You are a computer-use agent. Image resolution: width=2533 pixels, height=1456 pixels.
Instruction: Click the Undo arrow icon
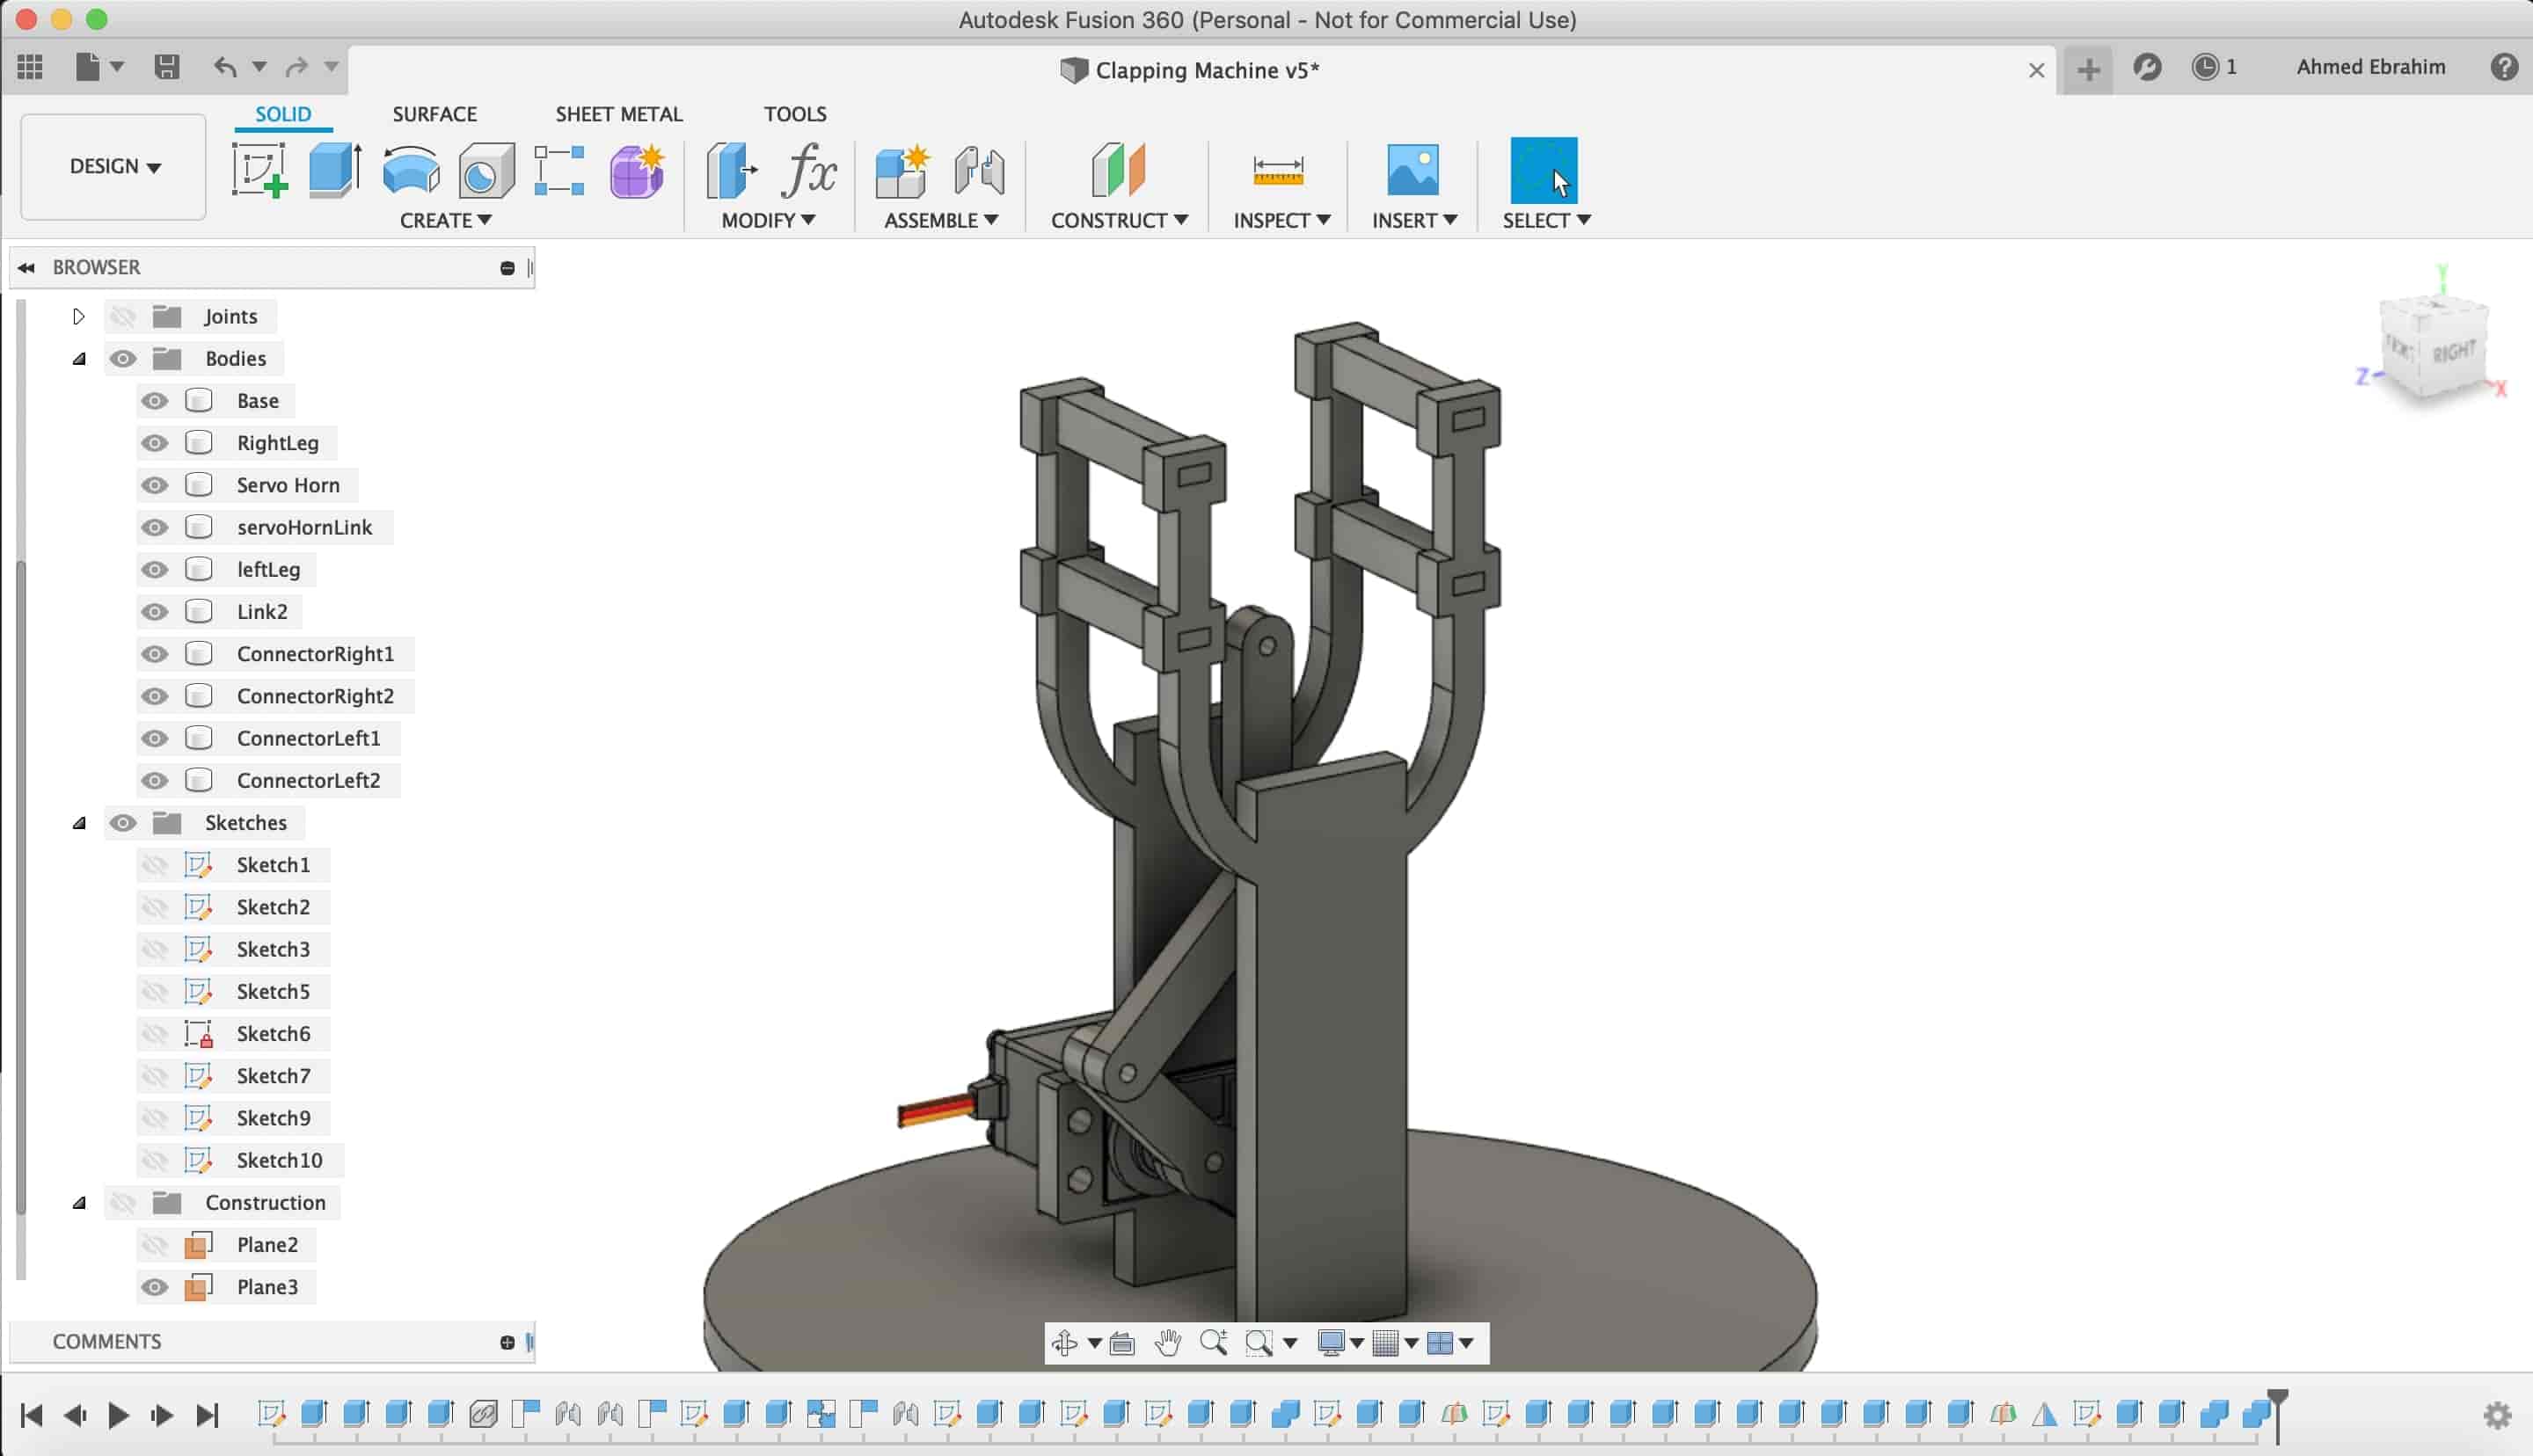[225, 67]
